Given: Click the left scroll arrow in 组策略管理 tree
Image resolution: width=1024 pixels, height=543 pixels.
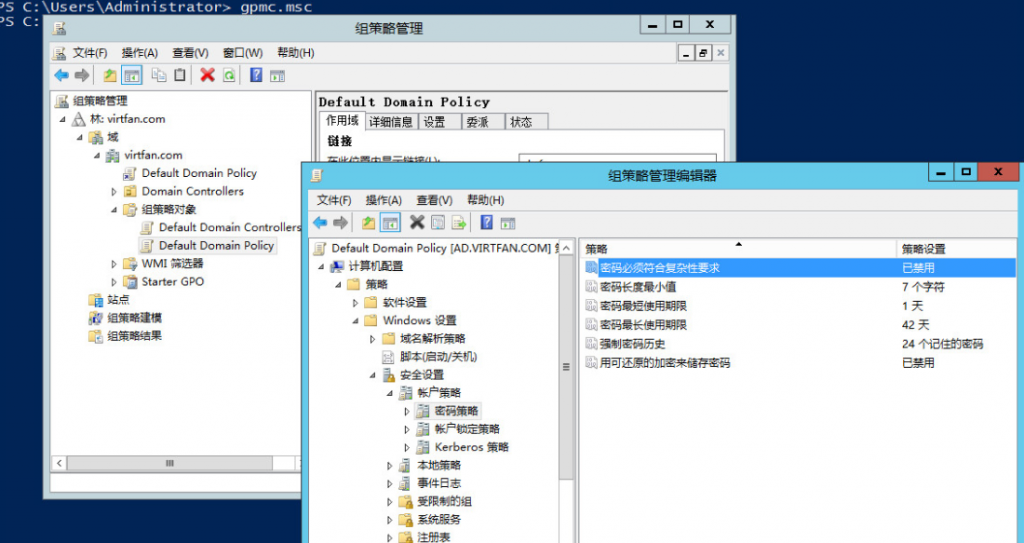Looking at the screenshot, I should pyautogui.click(x=59, y=463).
